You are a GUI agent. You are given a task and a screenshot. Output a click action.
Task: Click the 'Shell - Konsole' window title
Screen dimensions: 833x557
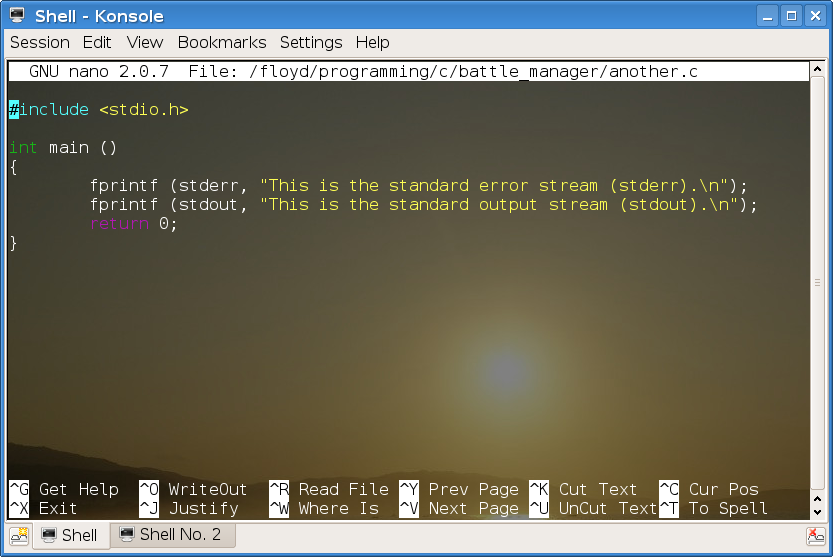(99, 16)
